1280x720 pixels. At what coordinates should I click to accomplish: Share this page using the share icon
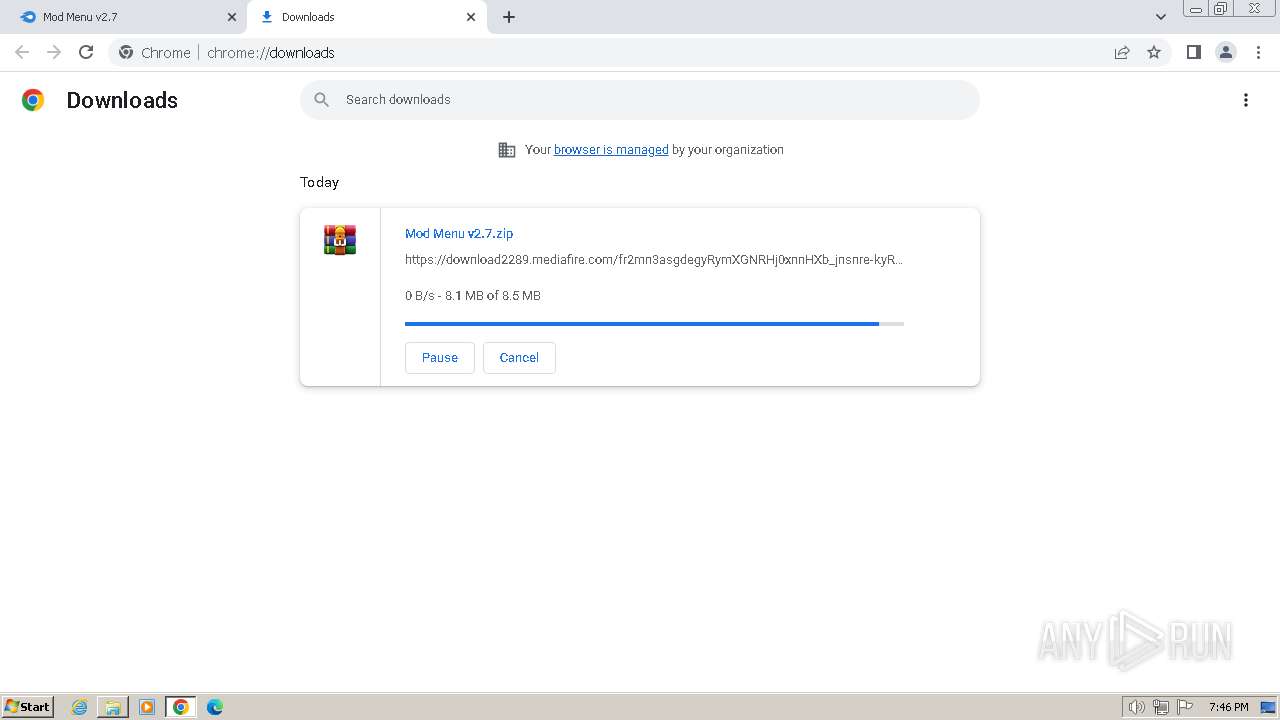click(1122, 52)
